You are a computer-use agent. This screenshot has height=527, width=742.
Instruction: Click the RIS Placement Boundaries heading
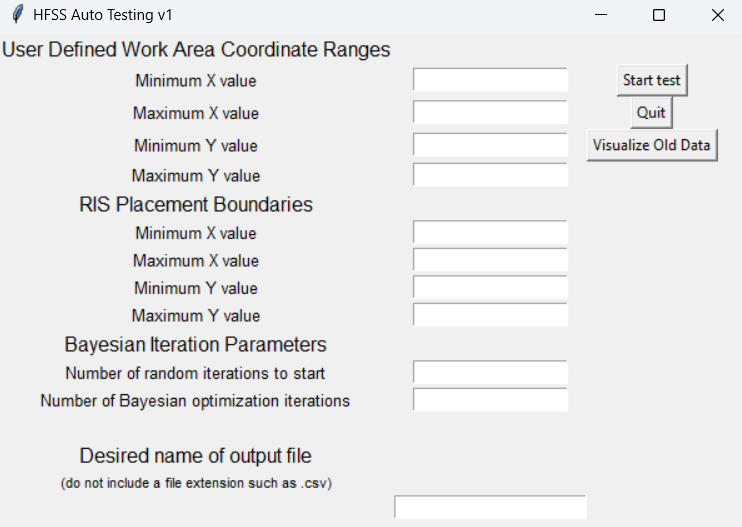196,204
